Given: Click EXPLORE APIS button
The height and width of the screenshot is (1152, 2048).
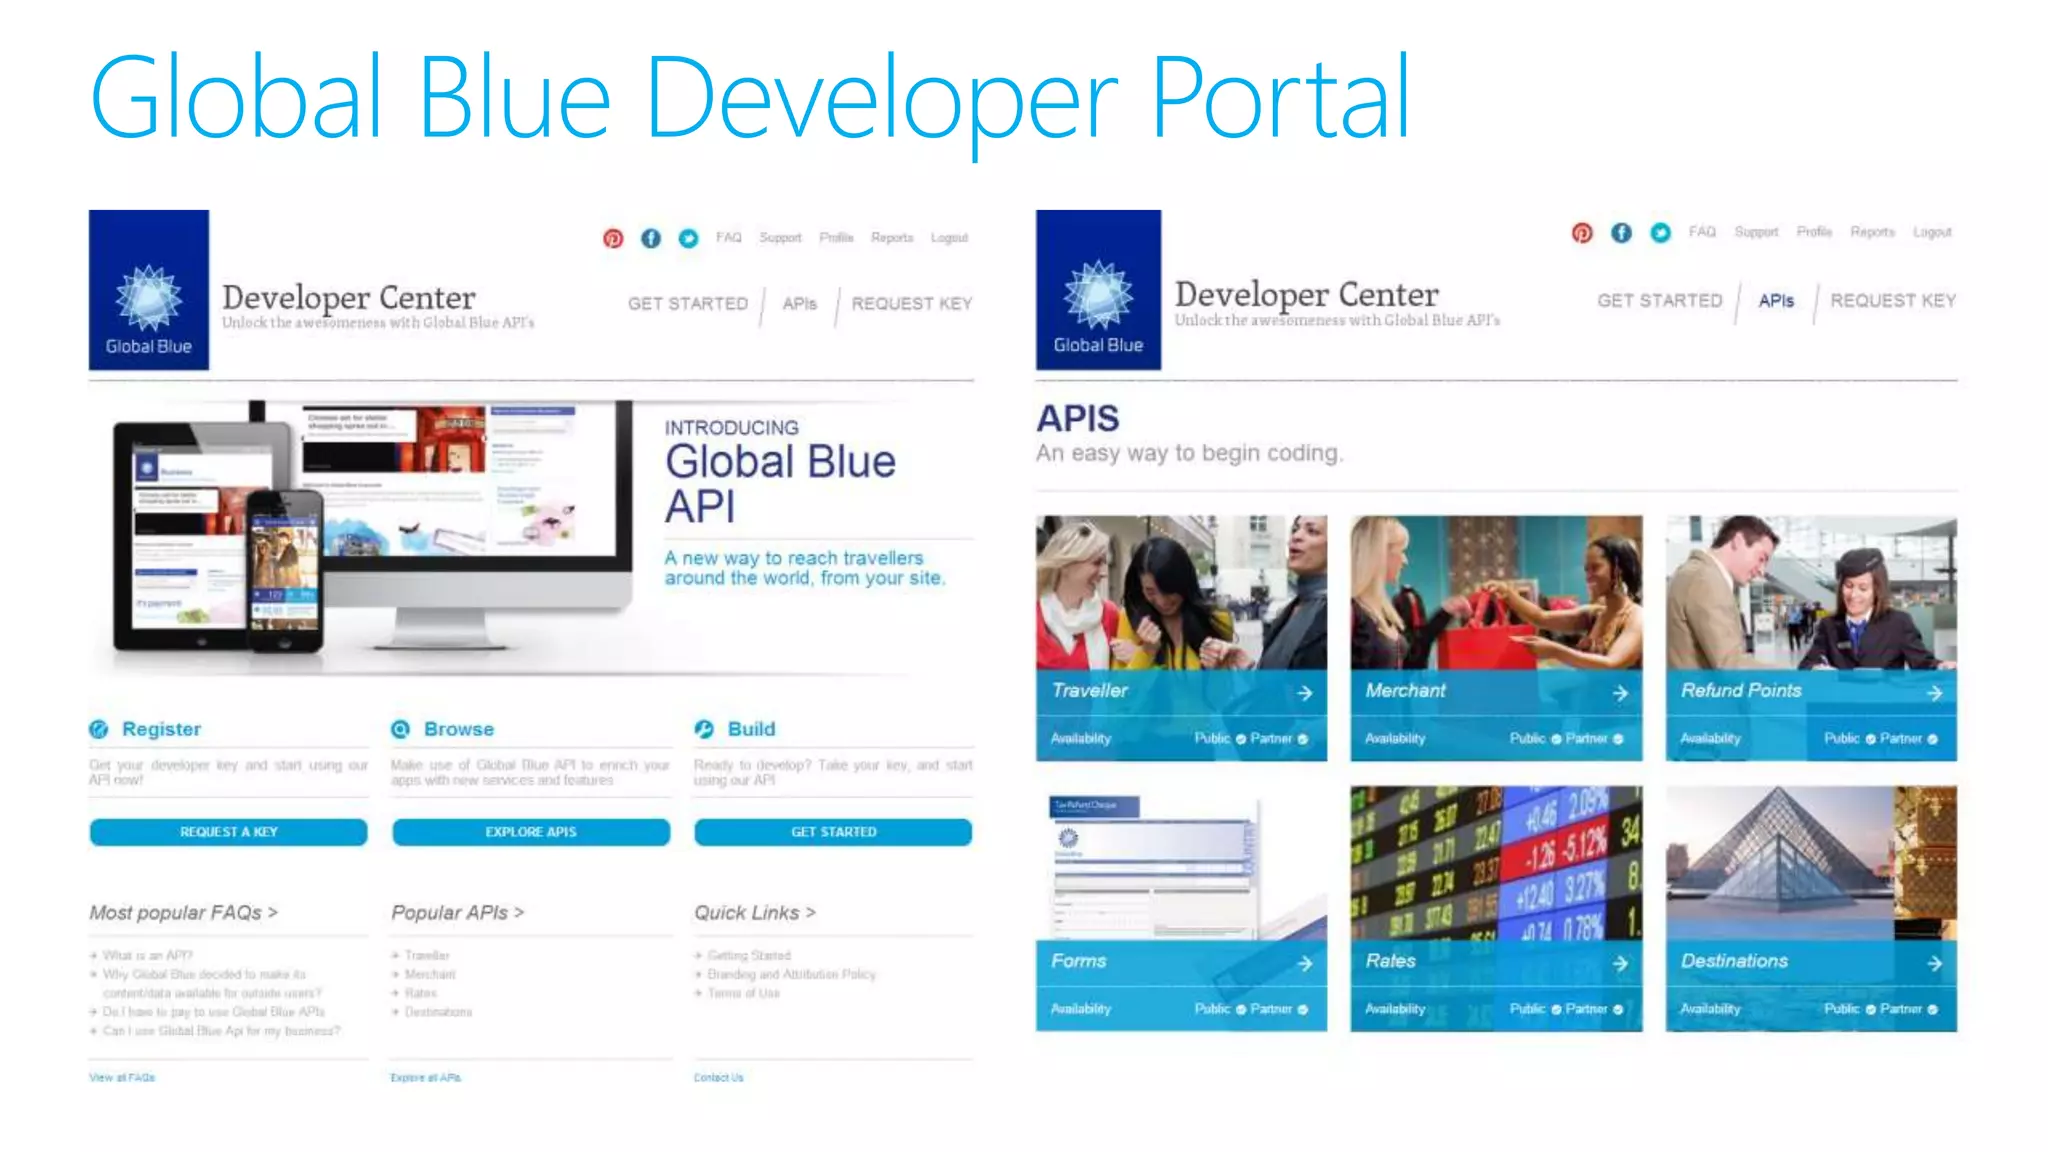Looking at the screenshot, I should (531, 832).
